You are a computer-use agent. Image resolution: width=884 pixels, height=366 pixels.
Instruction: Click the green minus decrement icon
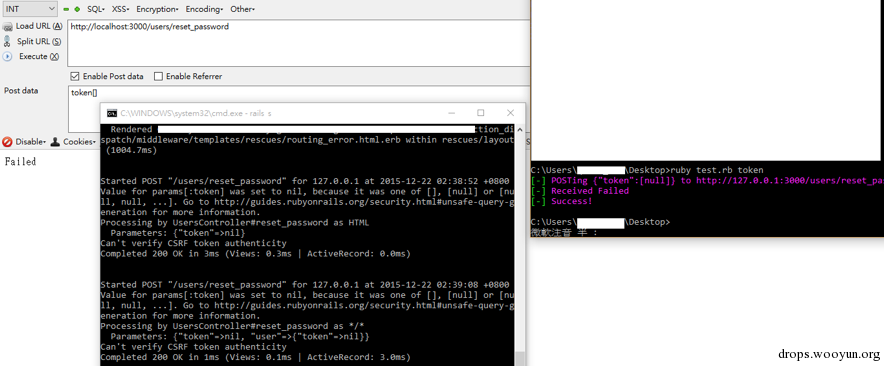coord(66,10)
